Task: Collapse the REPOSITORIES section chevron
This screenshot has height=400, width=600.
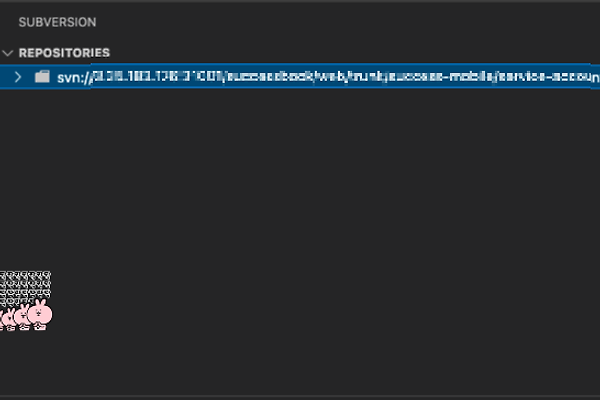Action: pyautogui.click(x=8, y=53)
